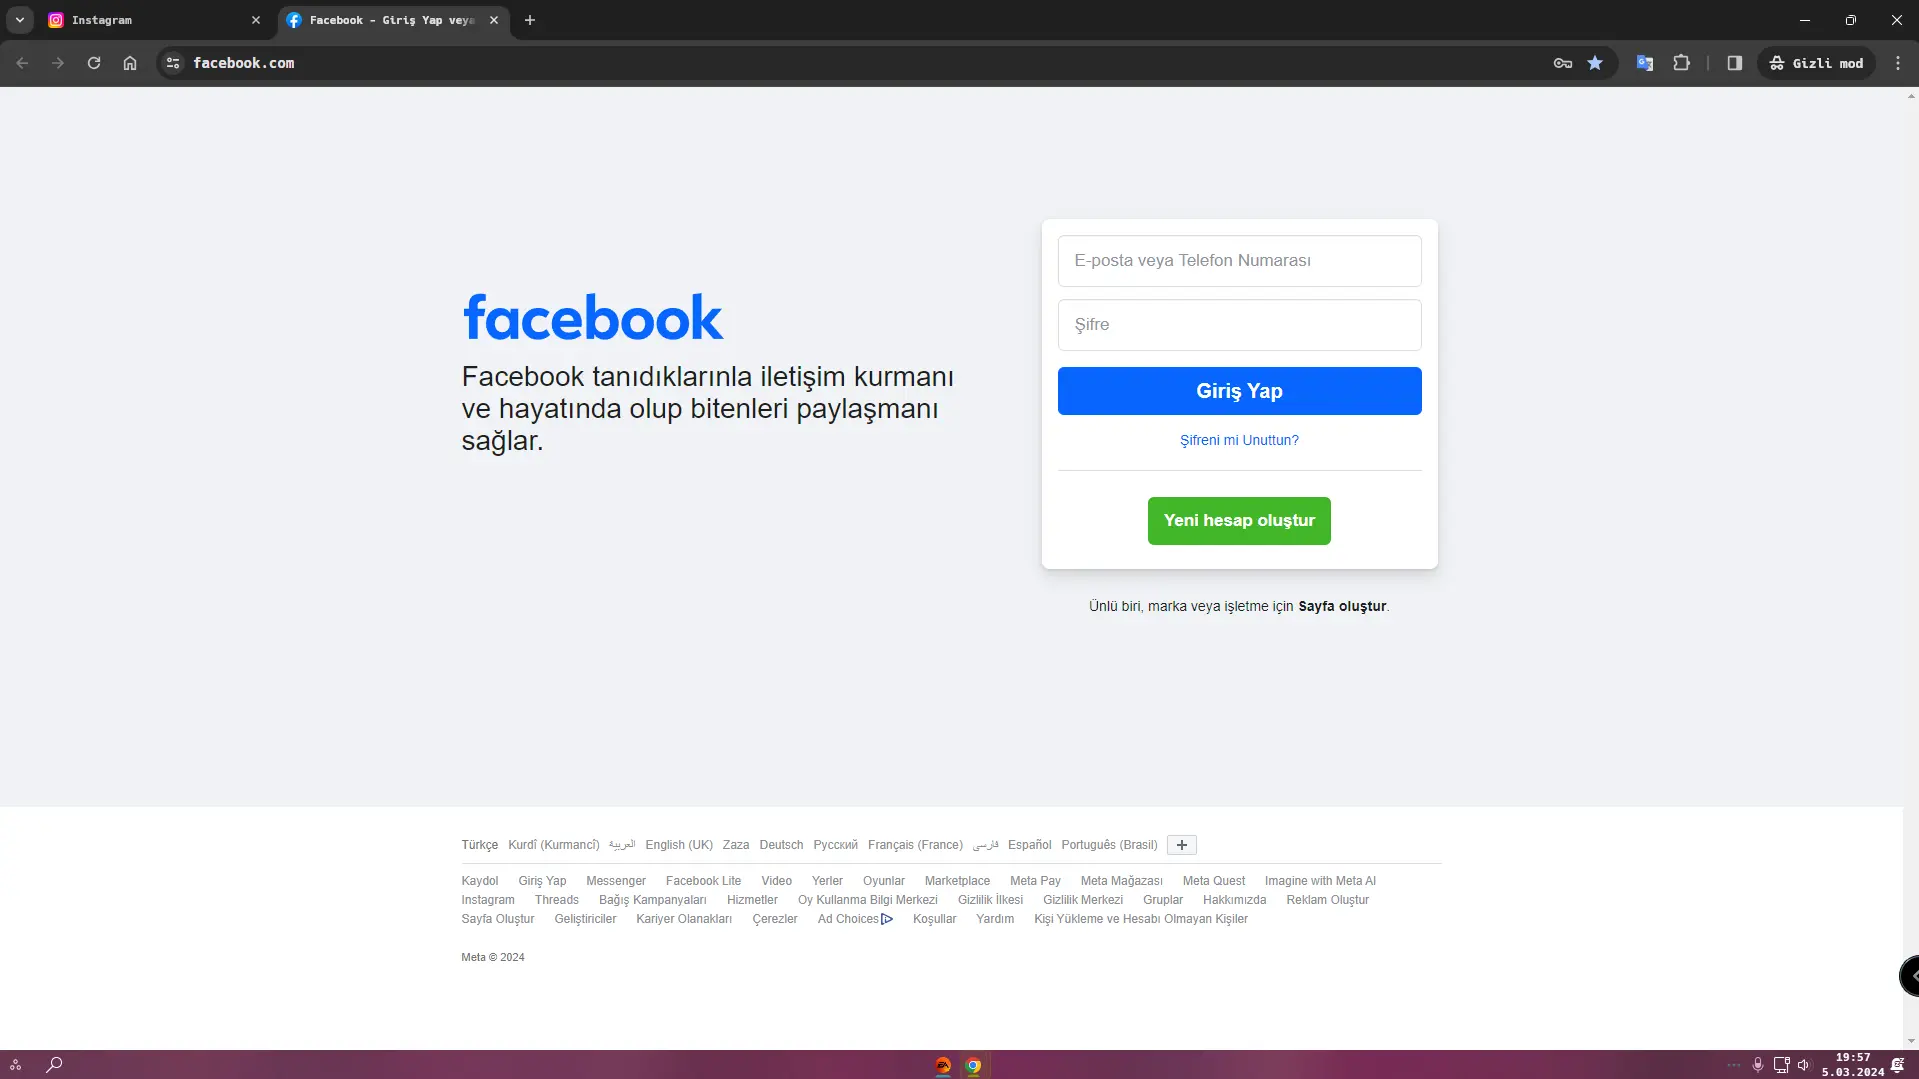Reload the Facebook page
Screen dimensions: 1919x1079
point(94,63)
